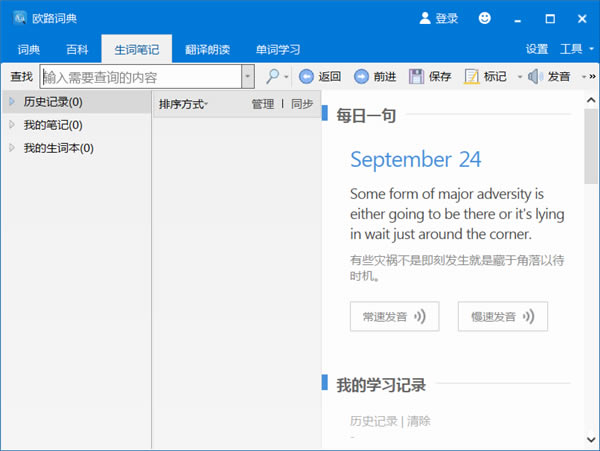Image resolution: width=600 pixels, height=451 pixels.
Task: Click the magnifier search icon
Action: tap(272, 77)
